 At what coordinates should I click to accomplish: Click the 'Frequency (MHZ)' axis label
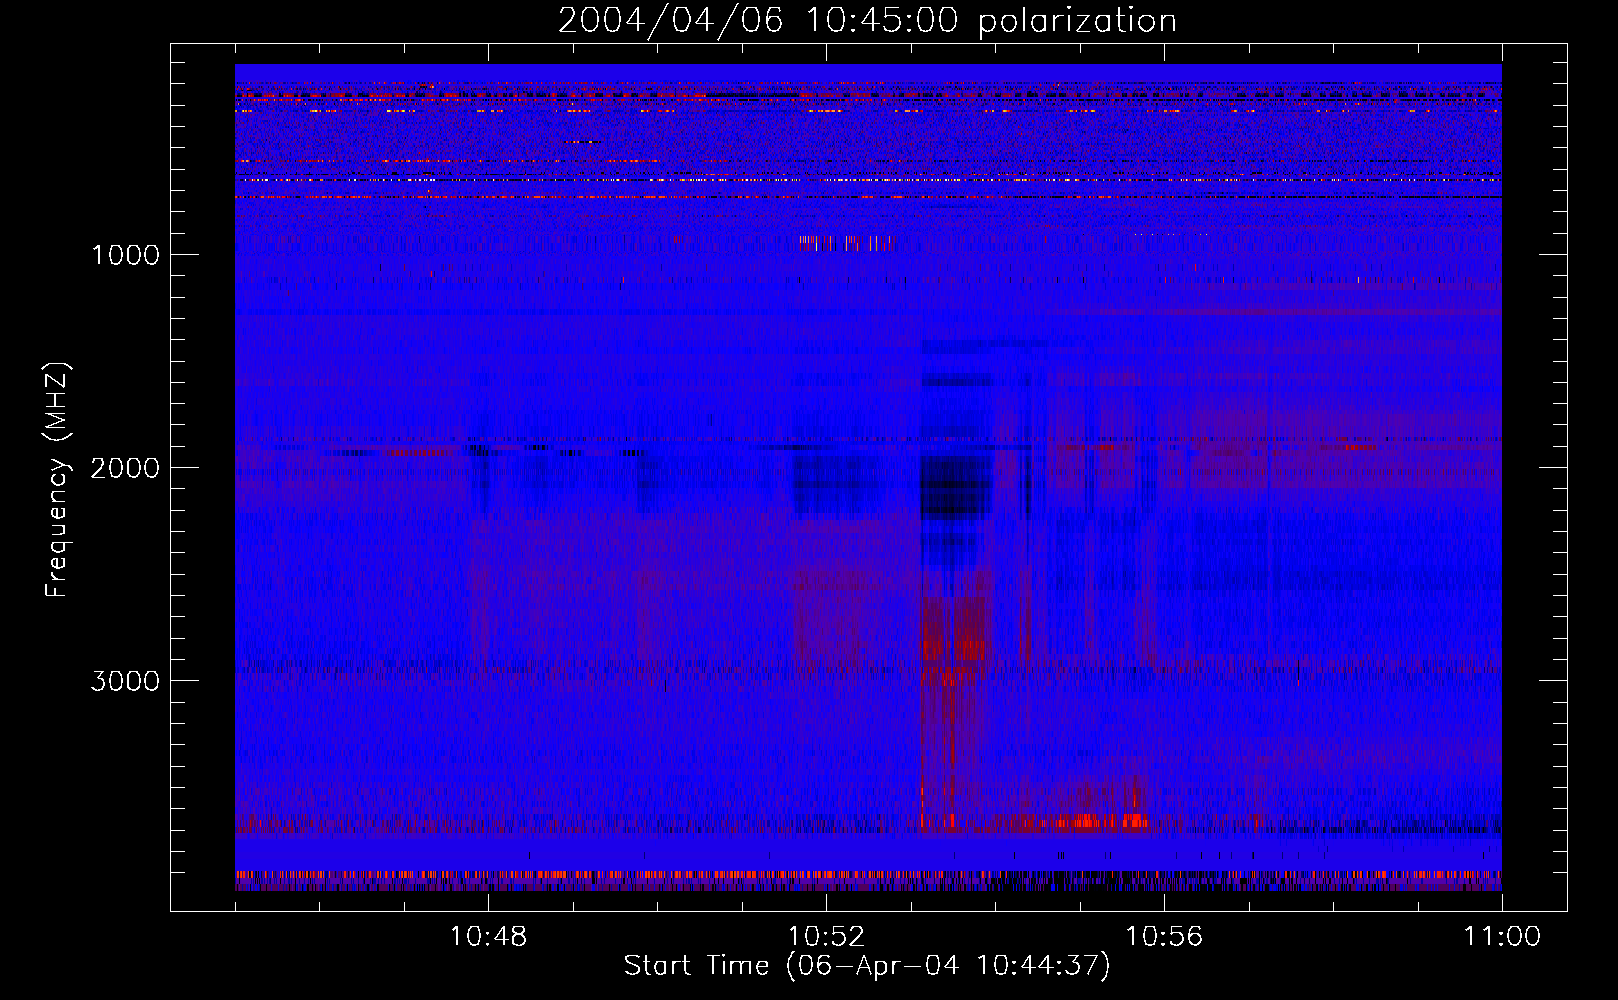click(58, 480)
